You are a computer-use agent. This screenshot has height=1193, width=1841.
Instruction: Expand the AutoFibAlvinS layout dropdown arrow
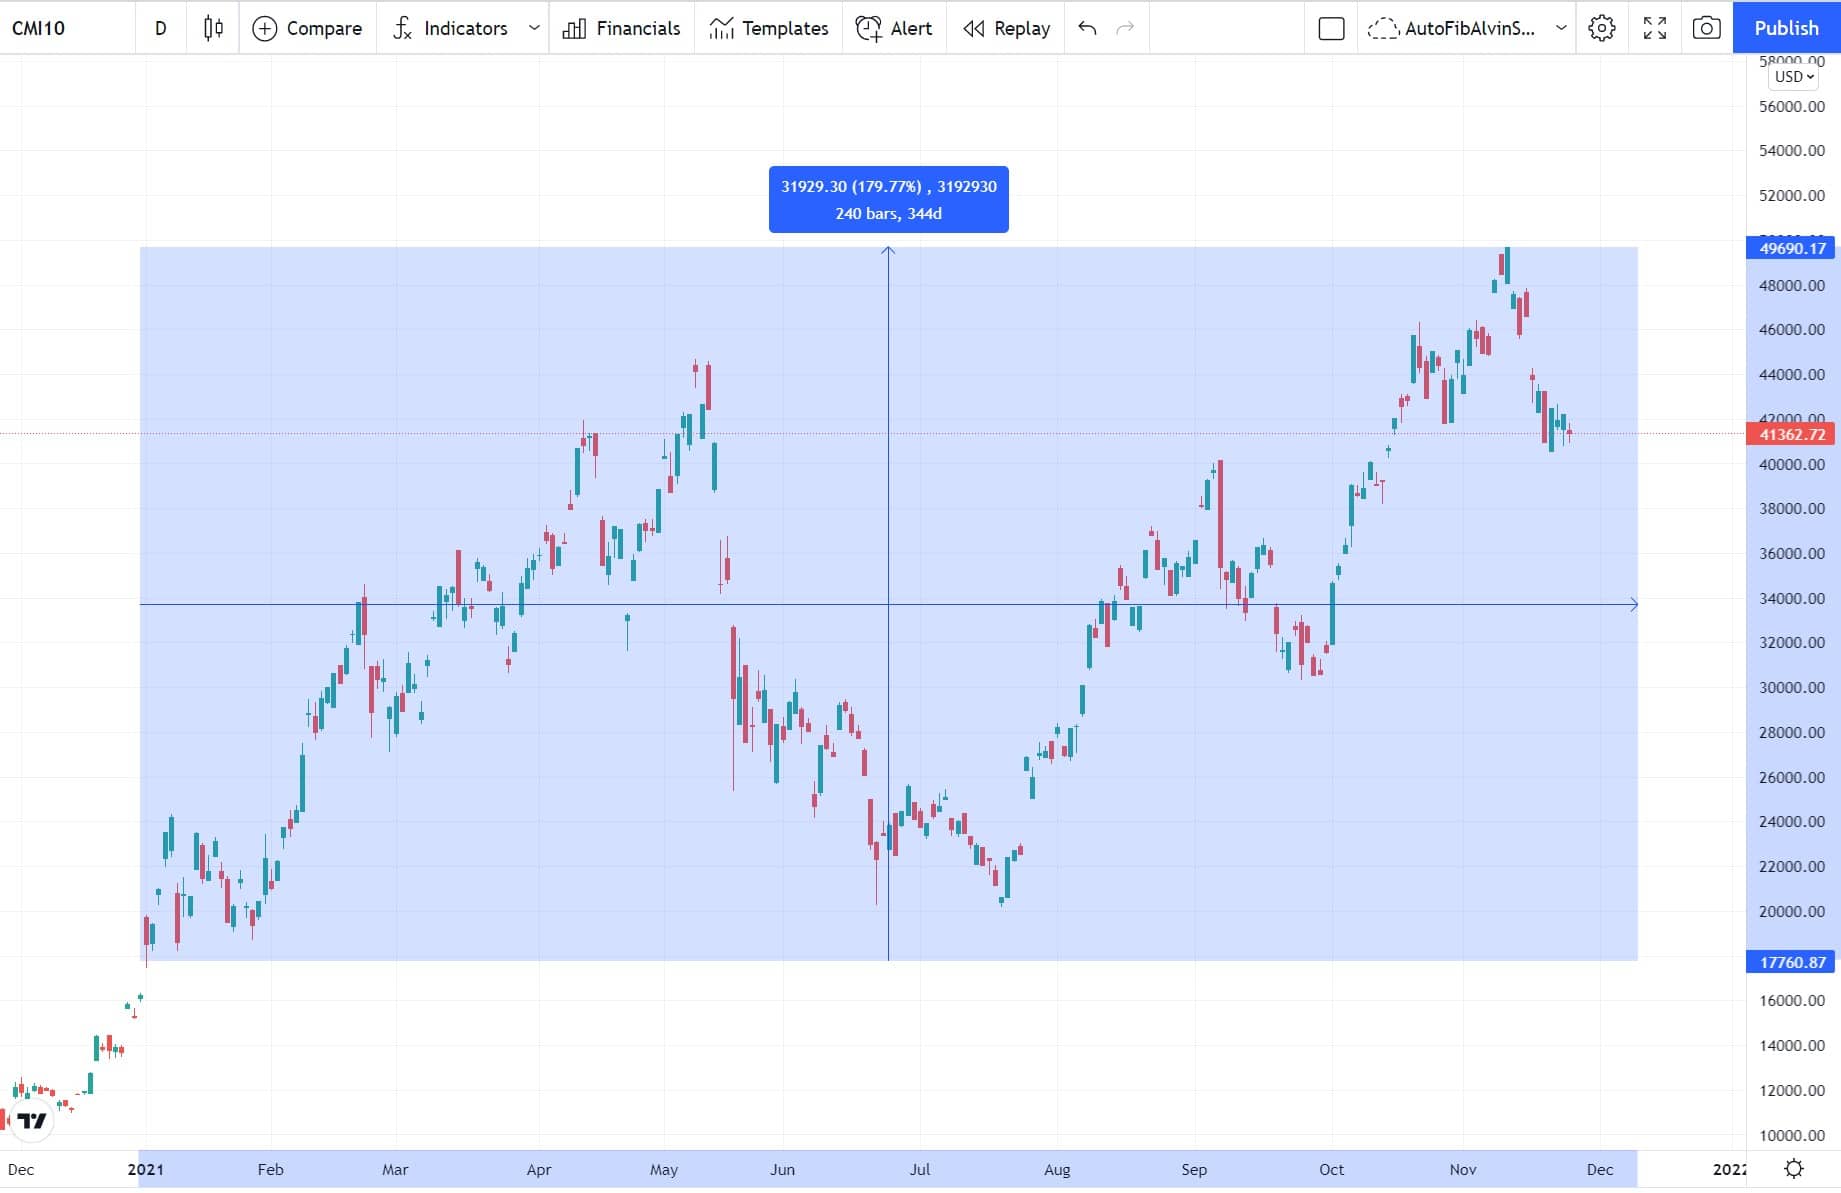1561,28
